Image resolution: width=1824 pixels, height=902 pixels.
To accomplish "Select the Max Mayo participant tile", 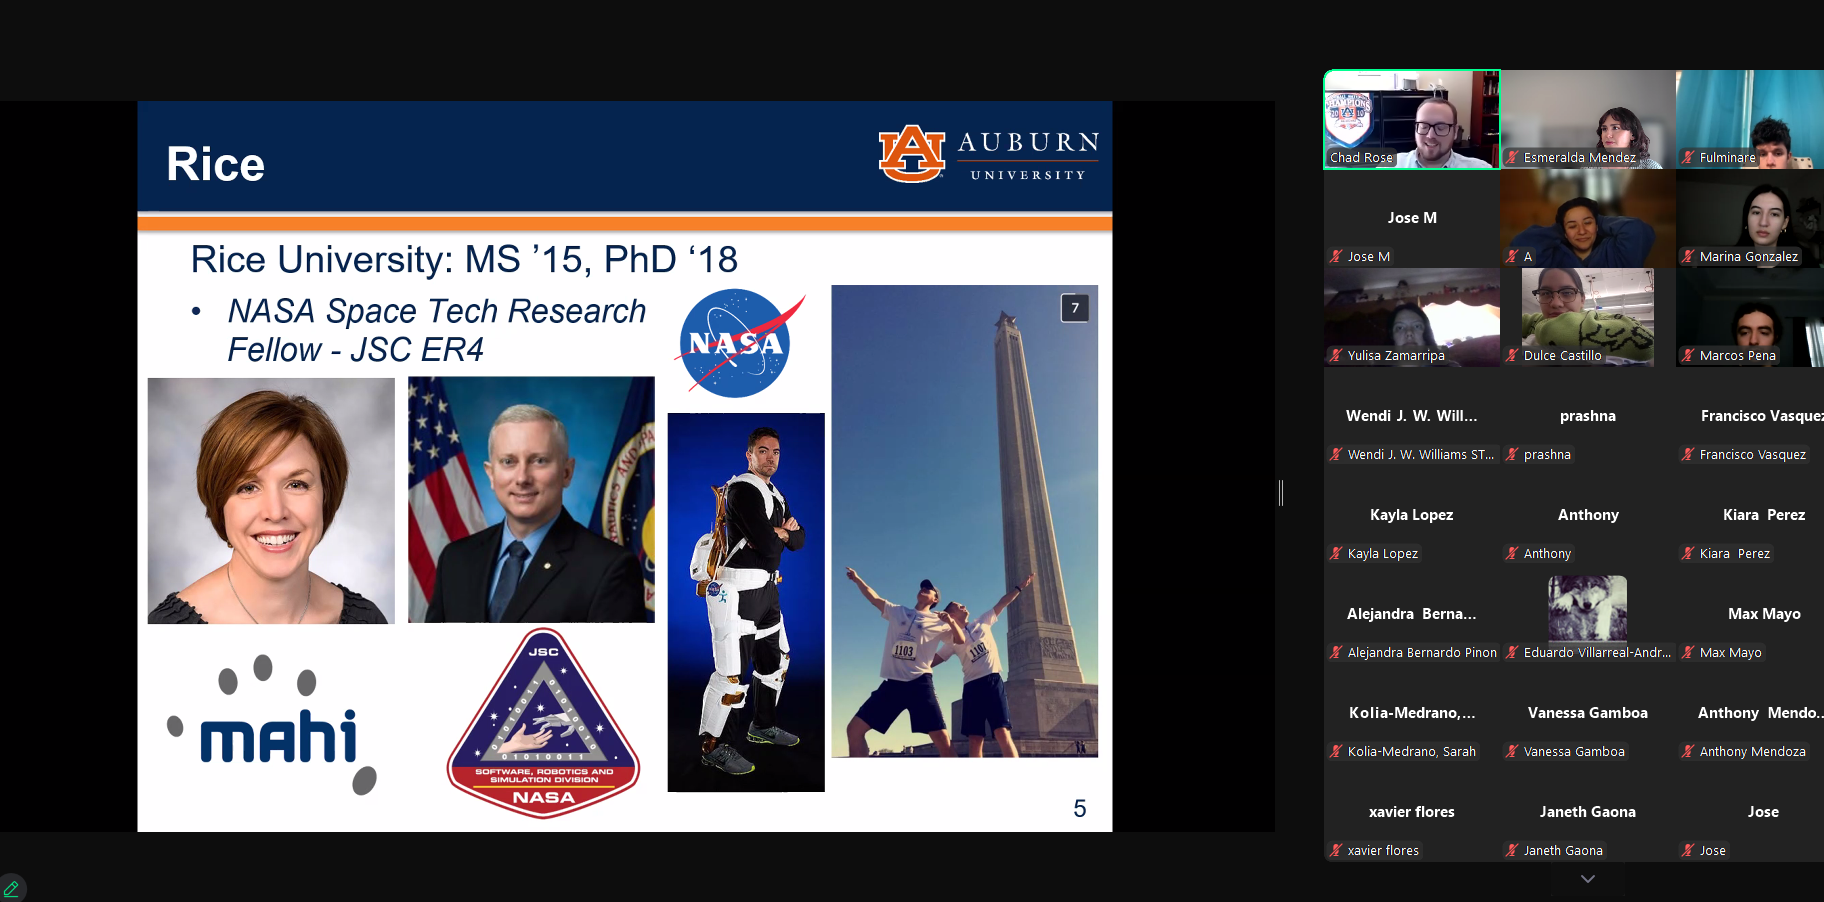I will pos(1763,614).
